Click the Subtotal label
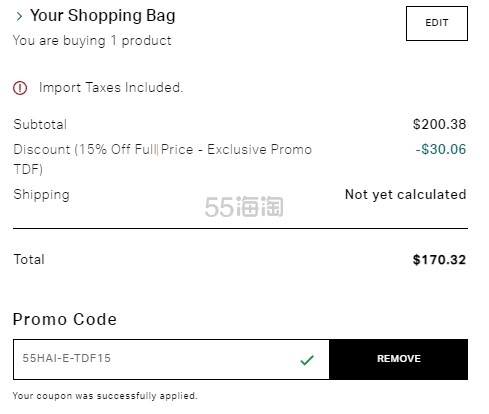Image resolution: width=489 pixels, height=414 pixels. [x=40, y=124]
